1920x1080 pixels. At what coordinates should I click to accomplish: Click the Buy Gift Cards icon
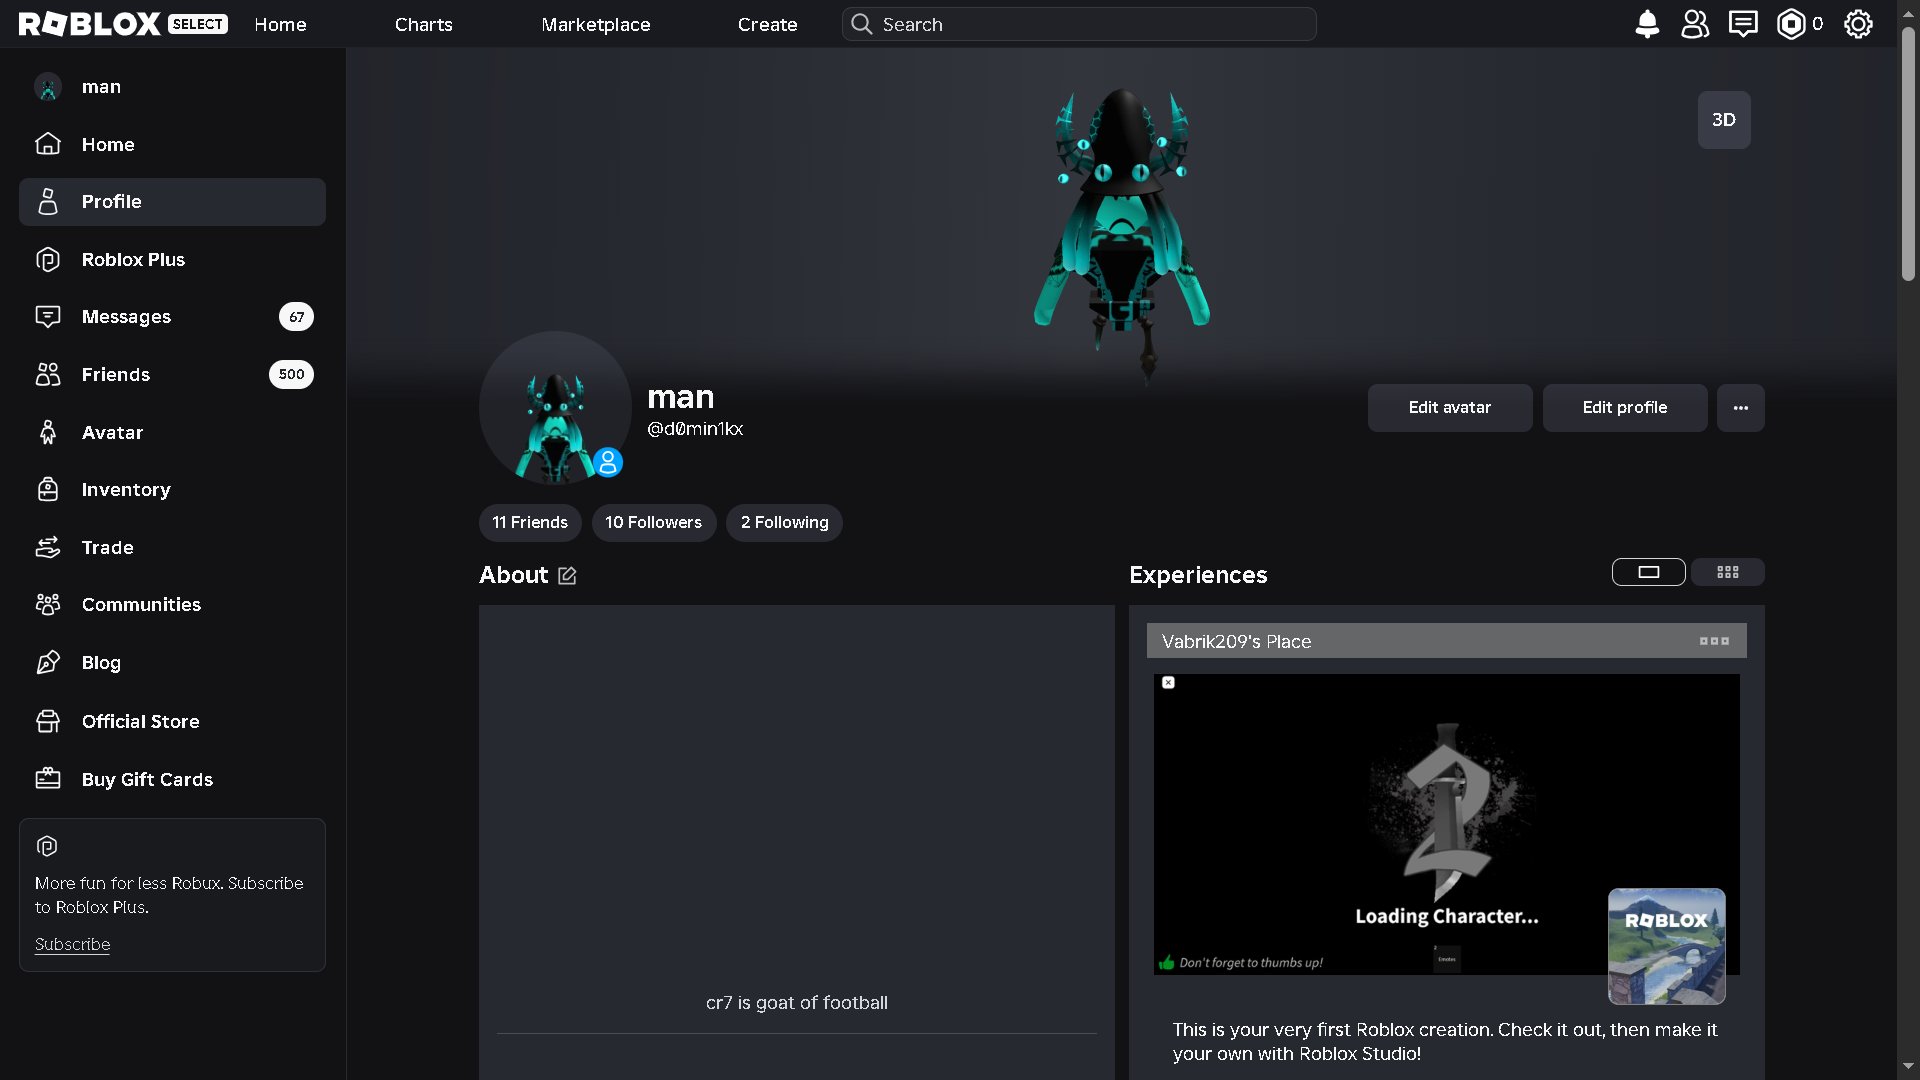pos(48,779)
